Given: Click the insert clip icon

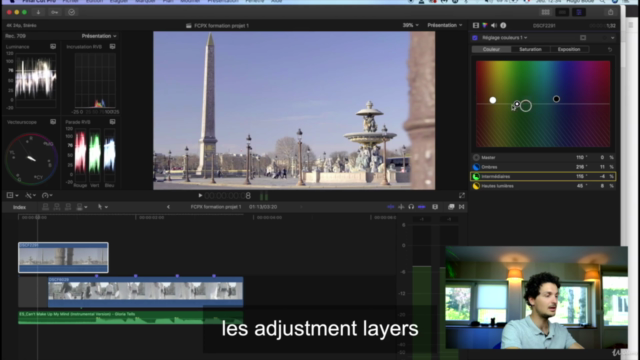Looking at the screenshot, I should click(57, 207).
